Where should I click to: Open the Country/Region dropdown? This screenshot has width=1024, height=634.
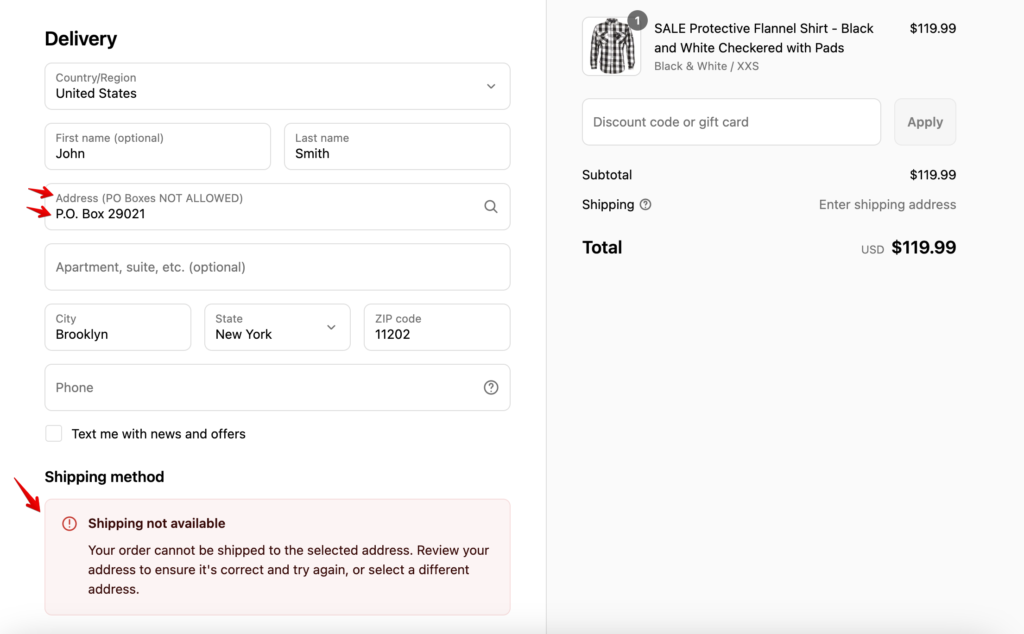(277, 87)
